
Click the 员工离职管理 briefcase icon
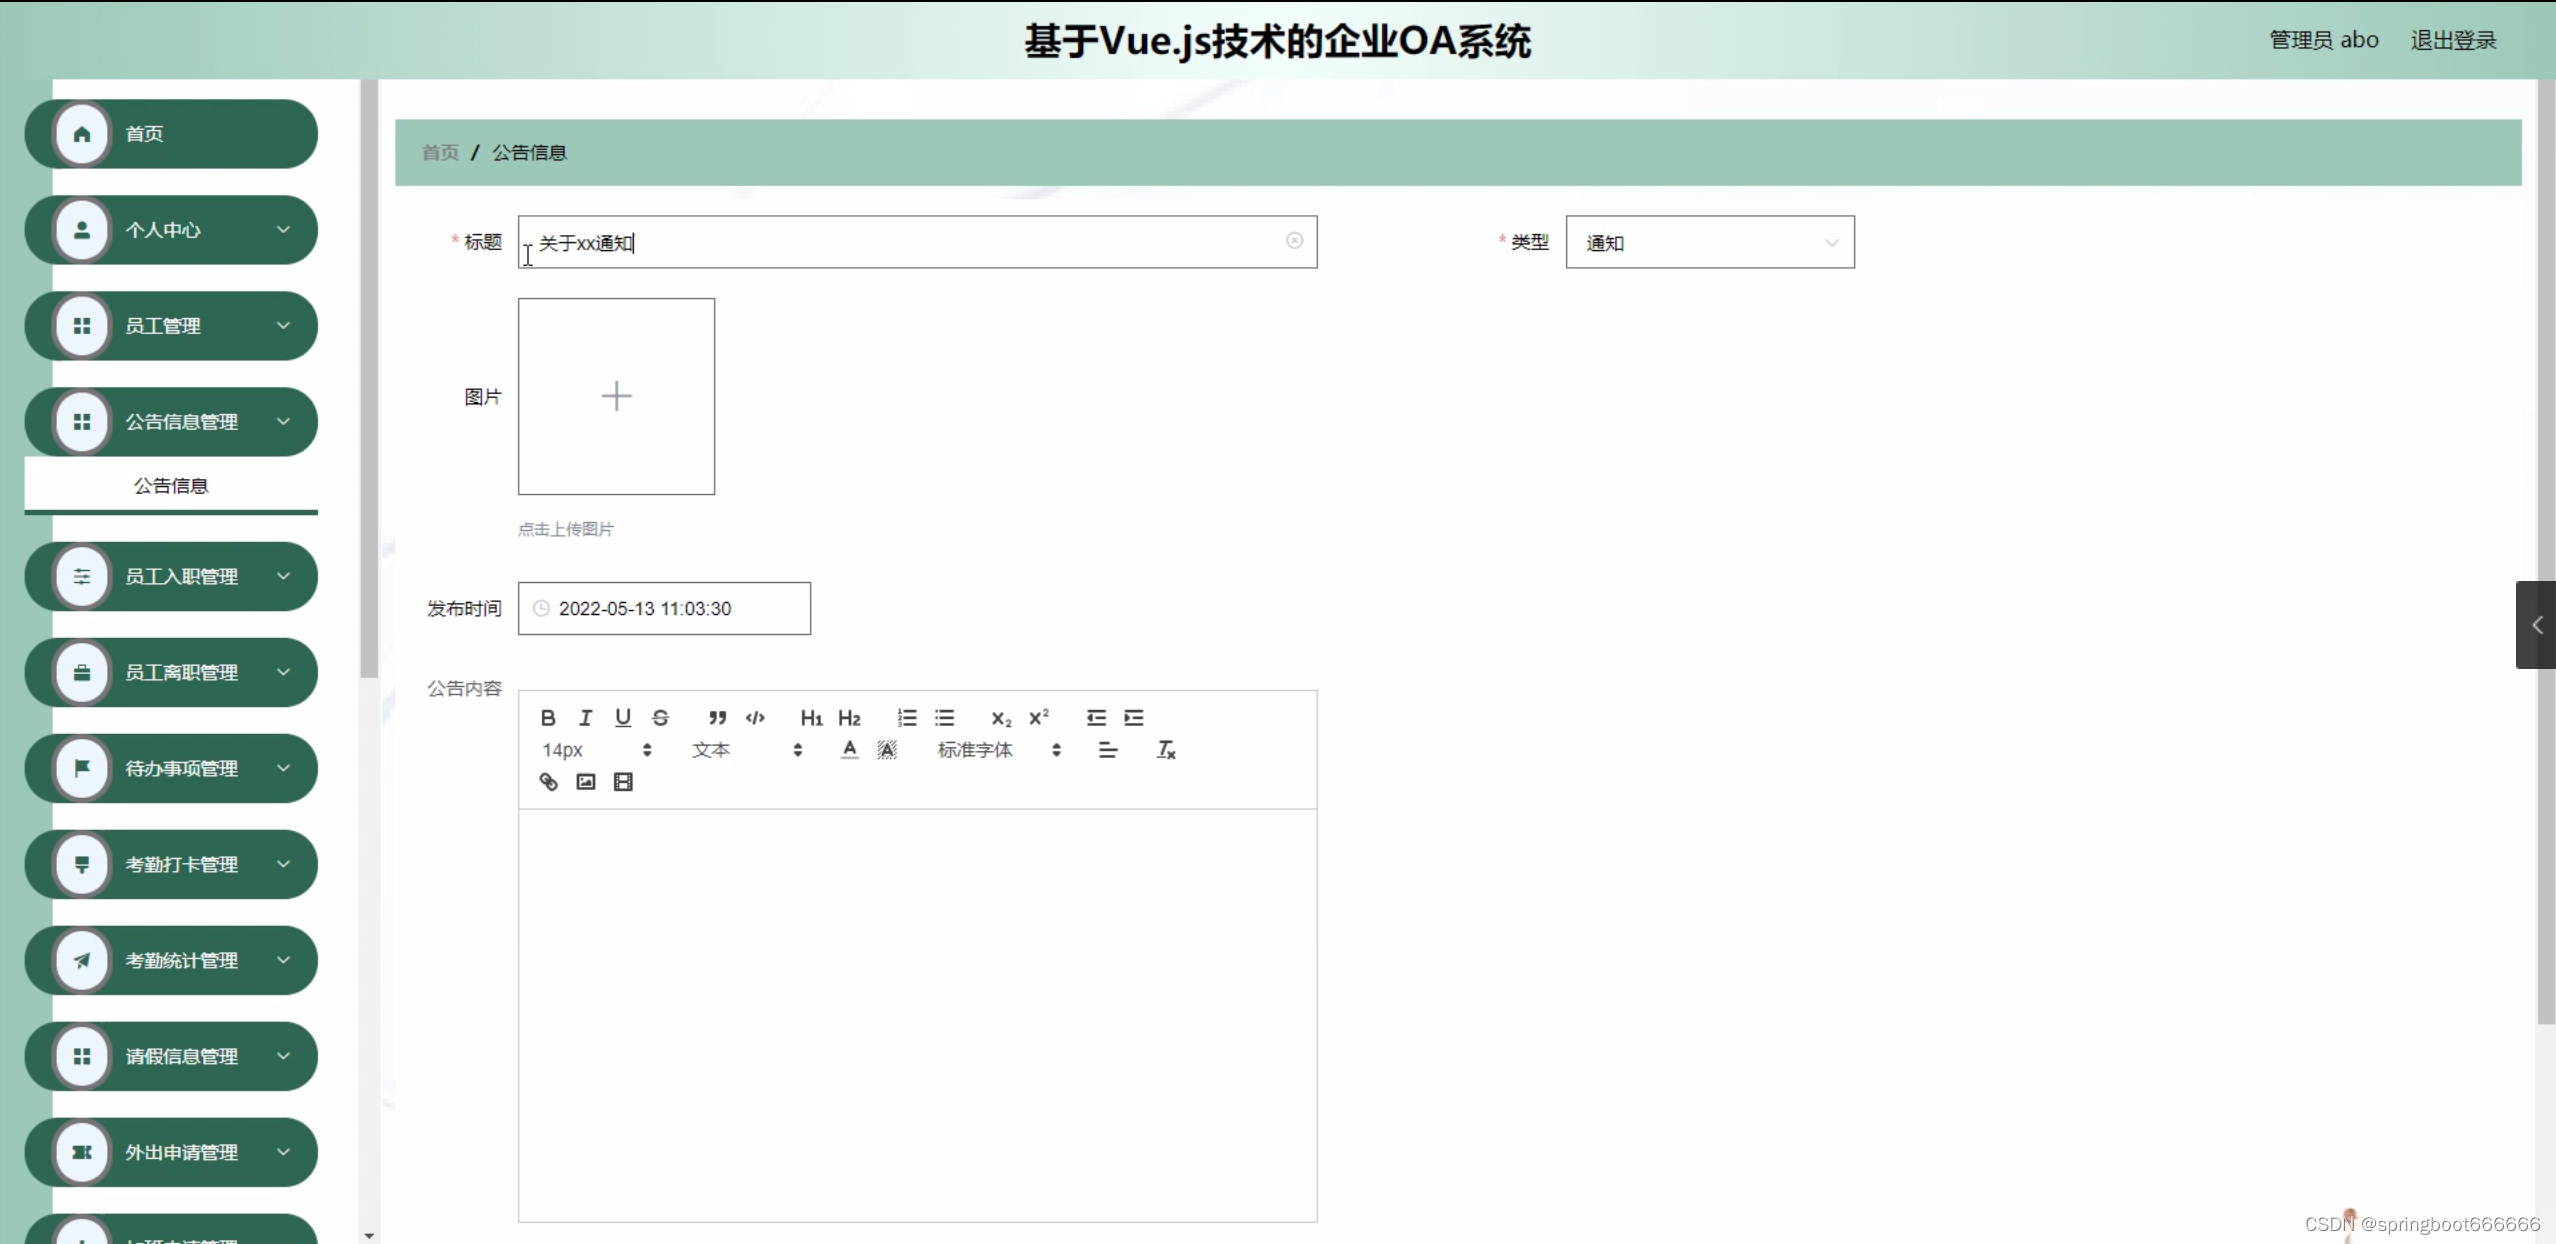click(82, 672)
